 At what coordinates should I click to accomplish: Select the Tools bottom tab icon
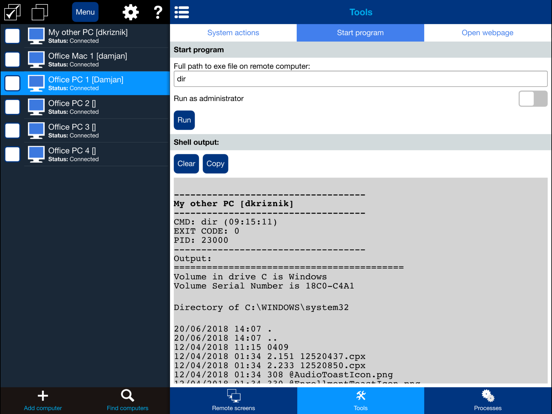pyautogui.click(x=360, y=401)
